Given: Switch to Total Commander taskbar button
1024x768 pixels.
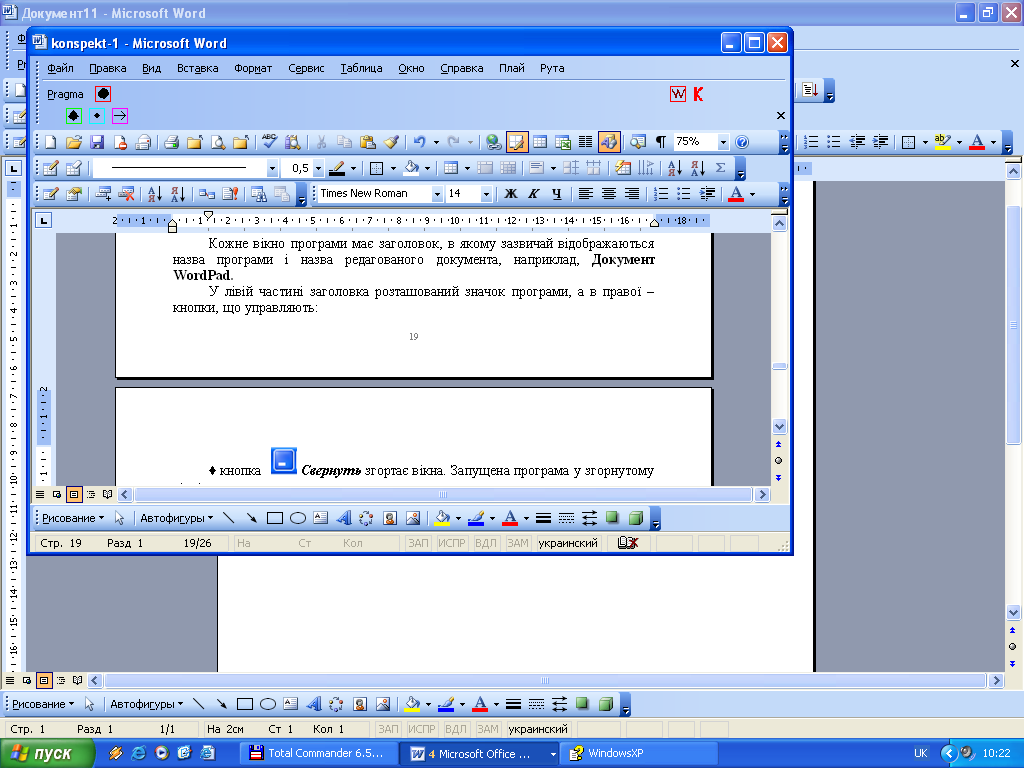Looking at the screenshot, I should [320, 753].
